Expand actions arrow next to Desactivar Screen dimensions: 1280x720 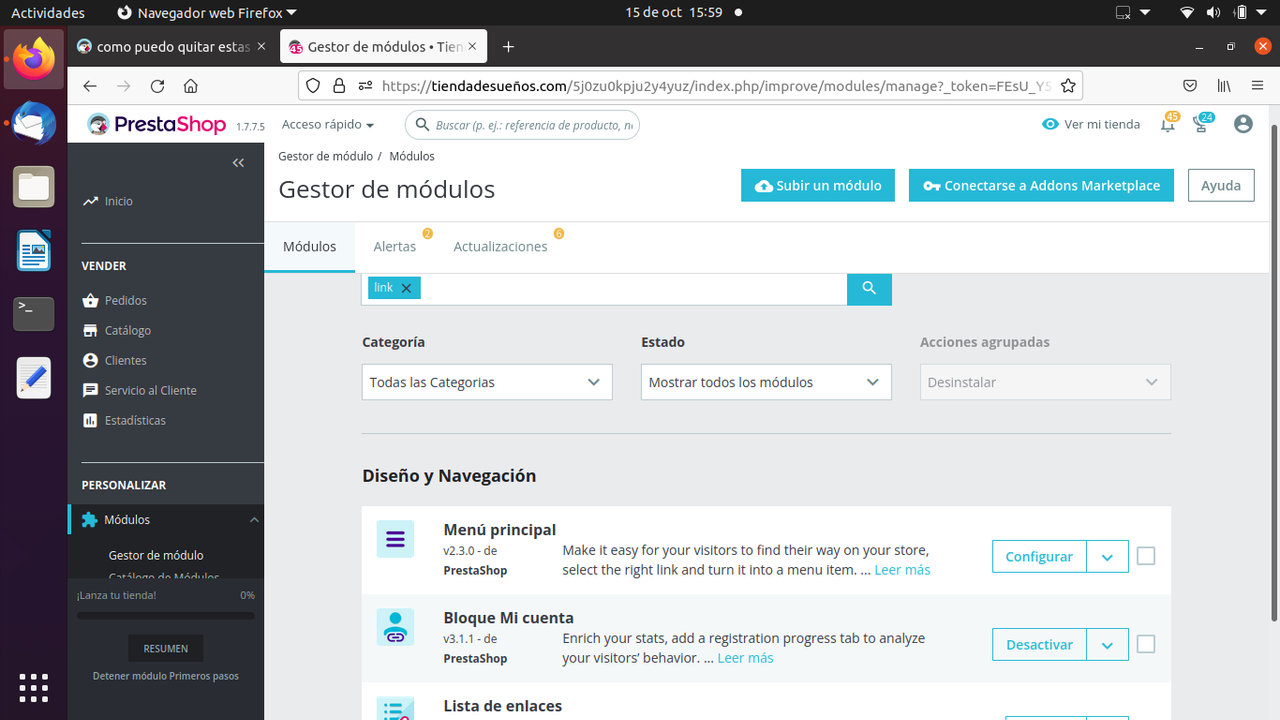pos(1107,645)
